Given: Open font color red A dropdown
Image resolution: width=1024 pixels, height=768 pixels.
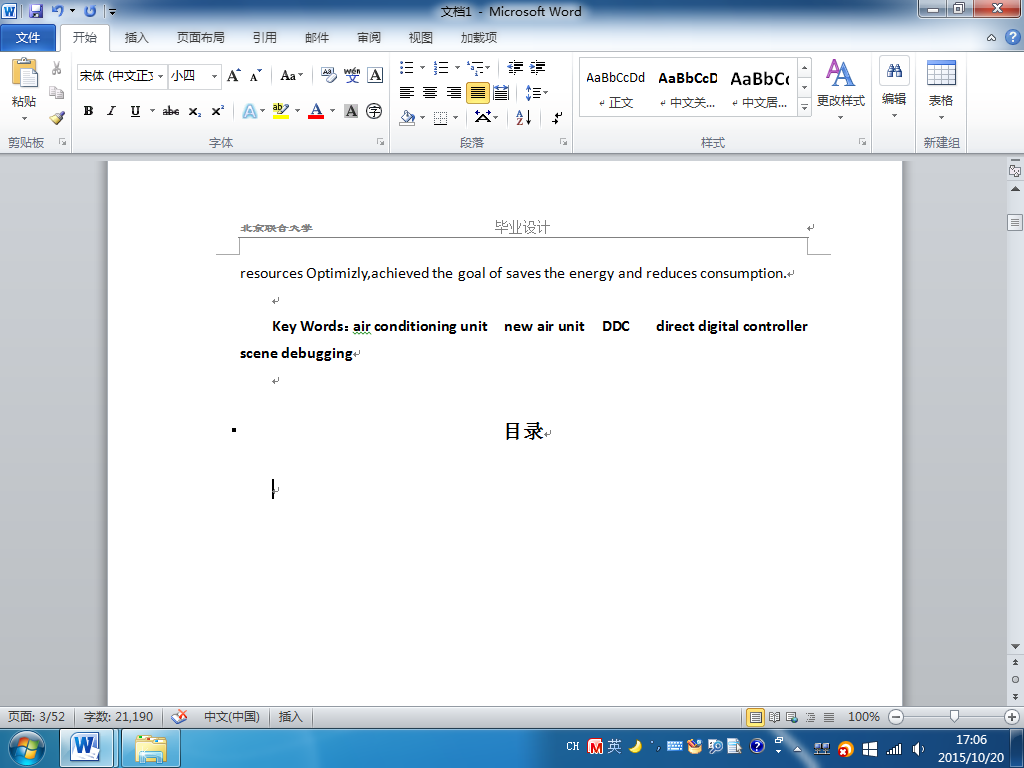Looking at the screenshot, I should pos(332,111).
